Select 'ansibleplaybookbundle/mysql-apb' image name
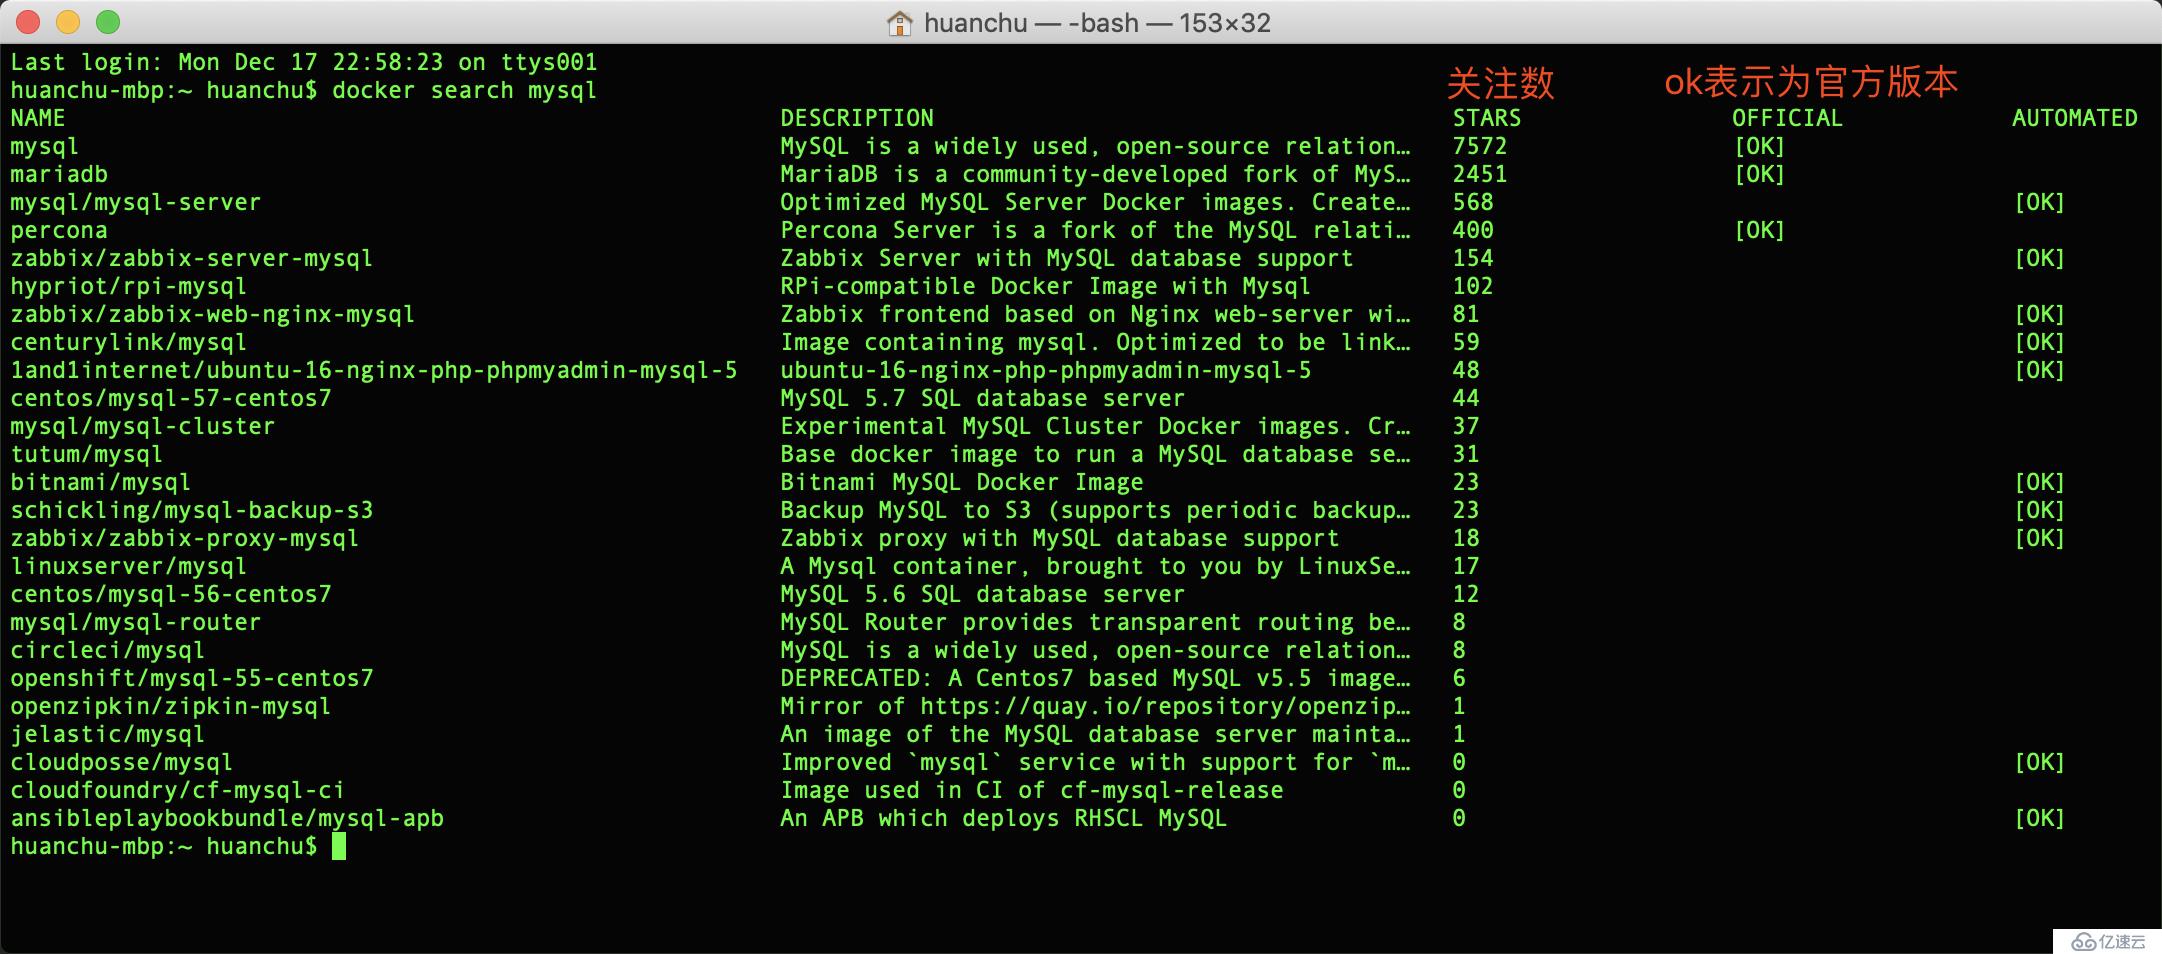2162x954 pixels. (227, 818)
